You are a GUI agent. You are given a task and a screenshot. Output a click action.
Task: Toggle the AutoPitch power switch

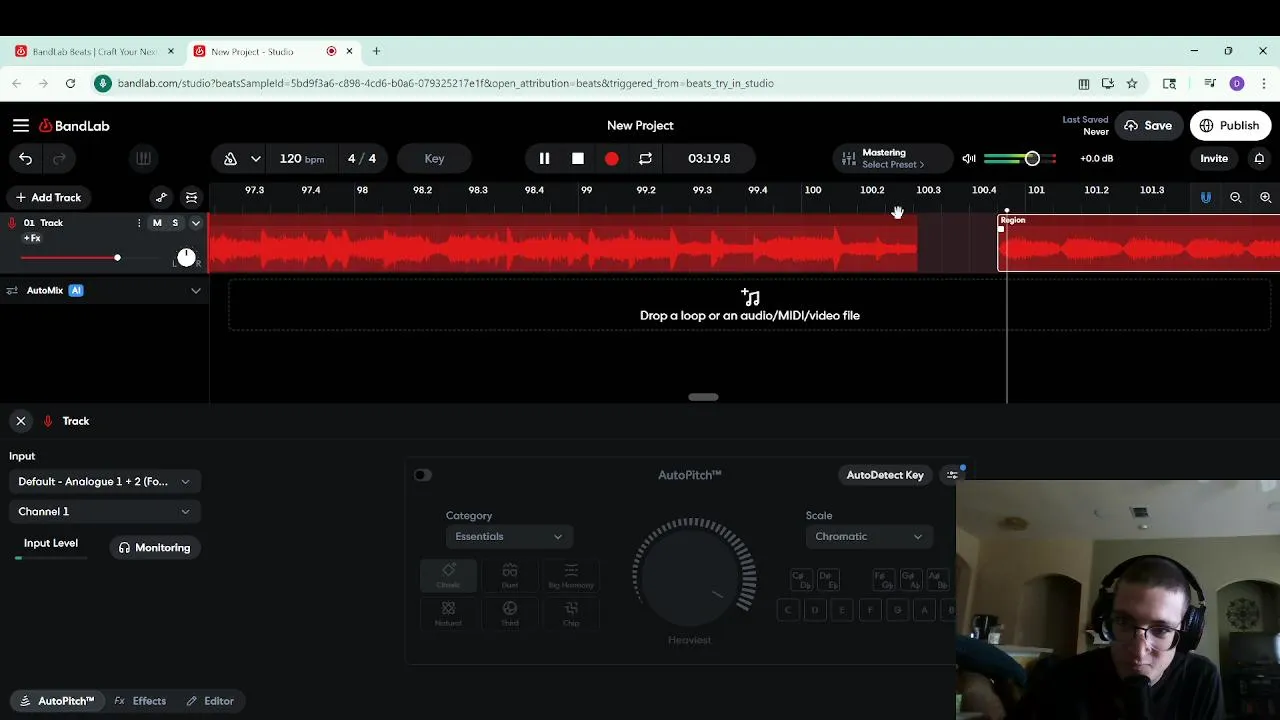coord(422,475)
